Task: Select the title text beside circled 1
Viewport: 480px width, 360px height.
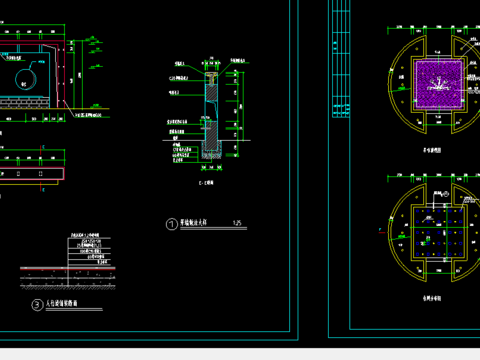Action: 193,222
